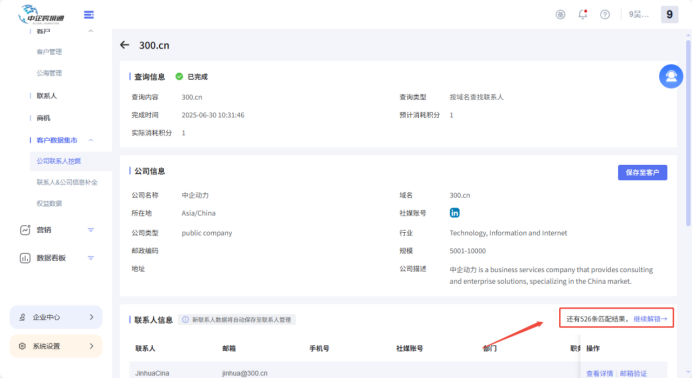Screen dimensions: 693x378
Task: Click the completion time 2025-06-30 10:31:46
Action: pos(213,115)
